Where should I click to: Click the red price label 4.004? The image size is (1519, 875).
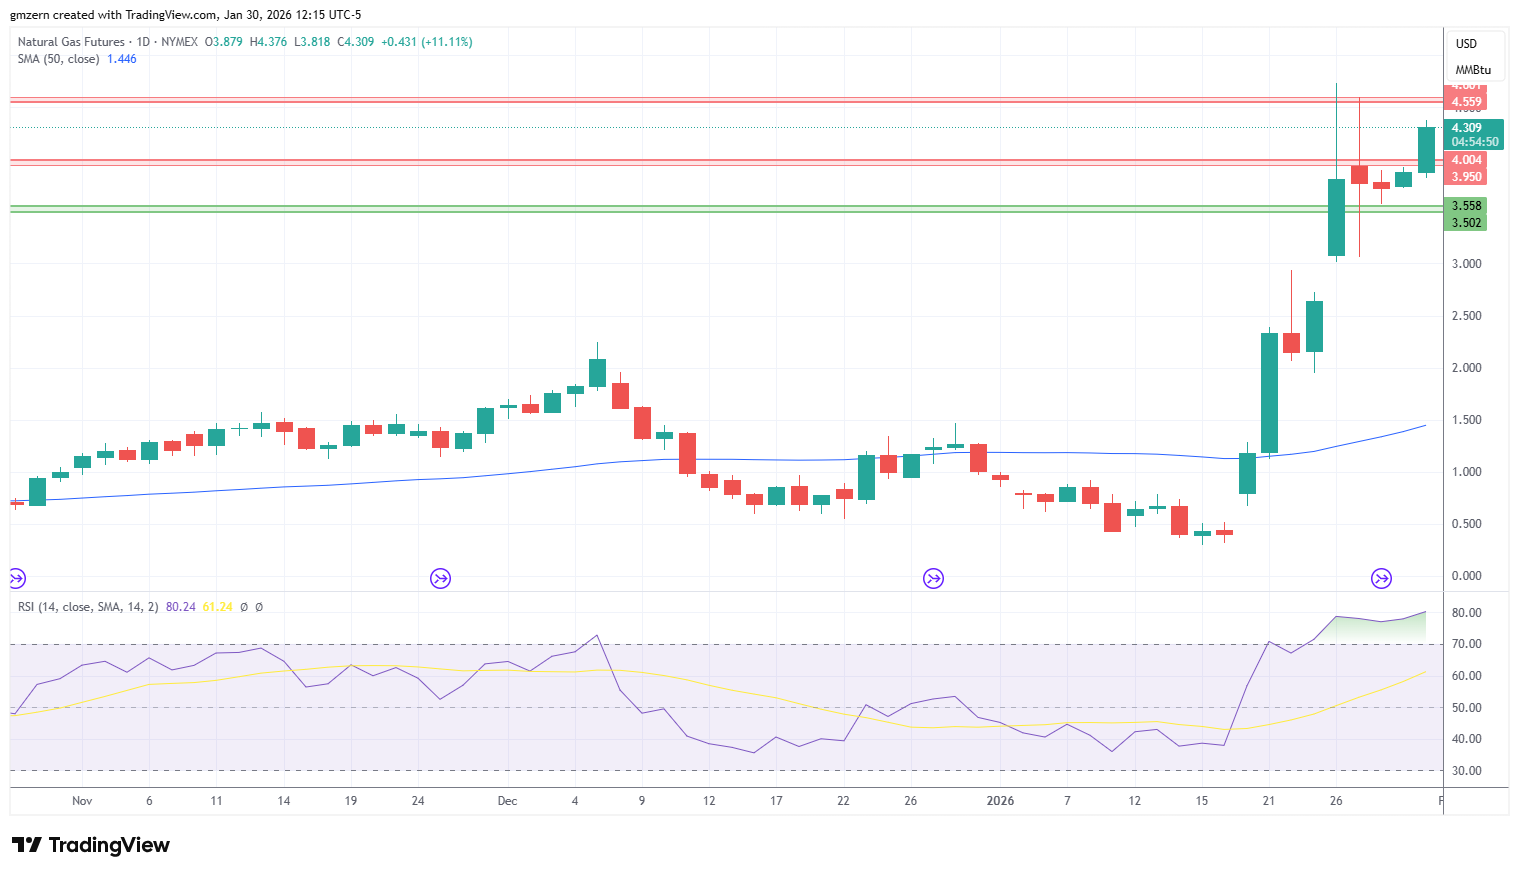[x=1466, y=160]
